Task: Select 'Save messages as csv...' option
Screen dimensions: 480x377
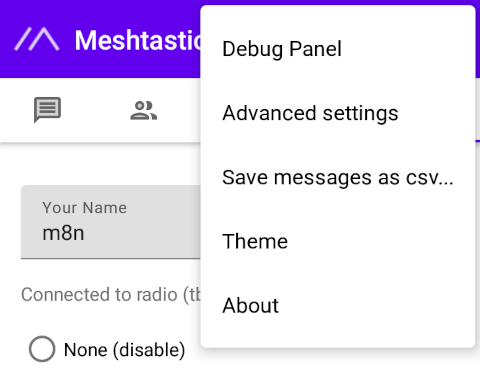Action: tap(338, 177)
